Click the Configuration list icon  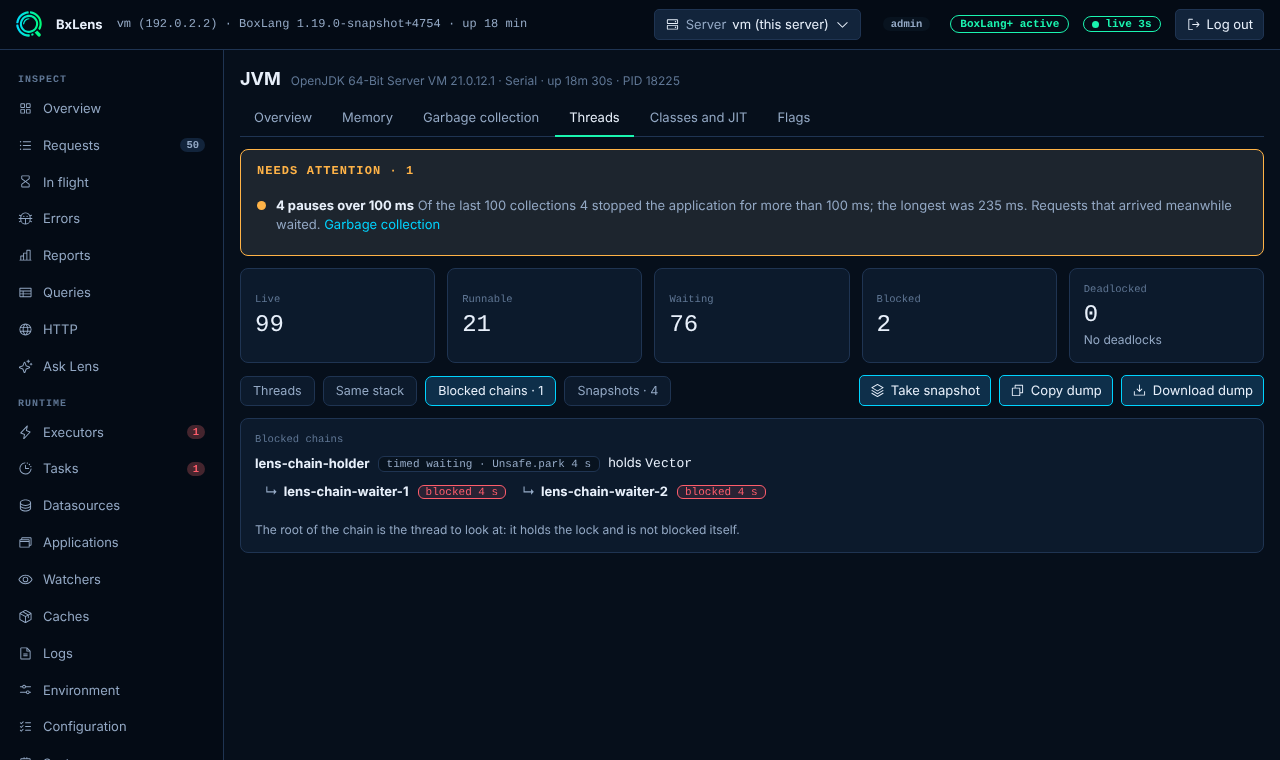26,726
